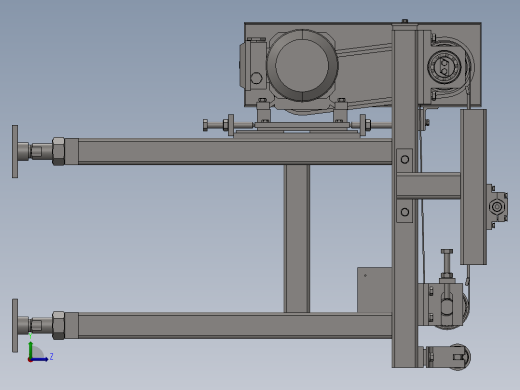Image resolution: width=520 pixels, height=390 pixels.
Task: Select the pillow block bearing on the far right
Action: (497, 207)
